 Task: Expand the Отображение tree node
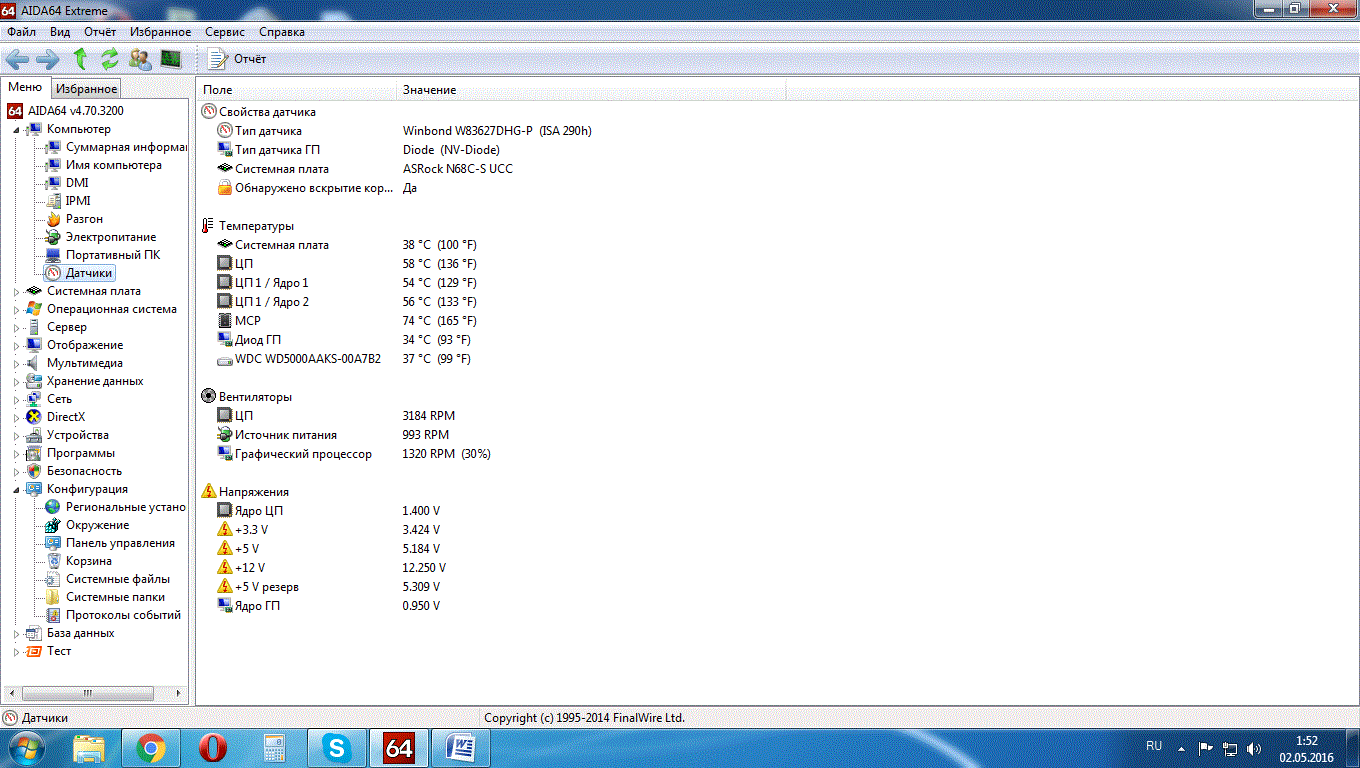point(16,345)
